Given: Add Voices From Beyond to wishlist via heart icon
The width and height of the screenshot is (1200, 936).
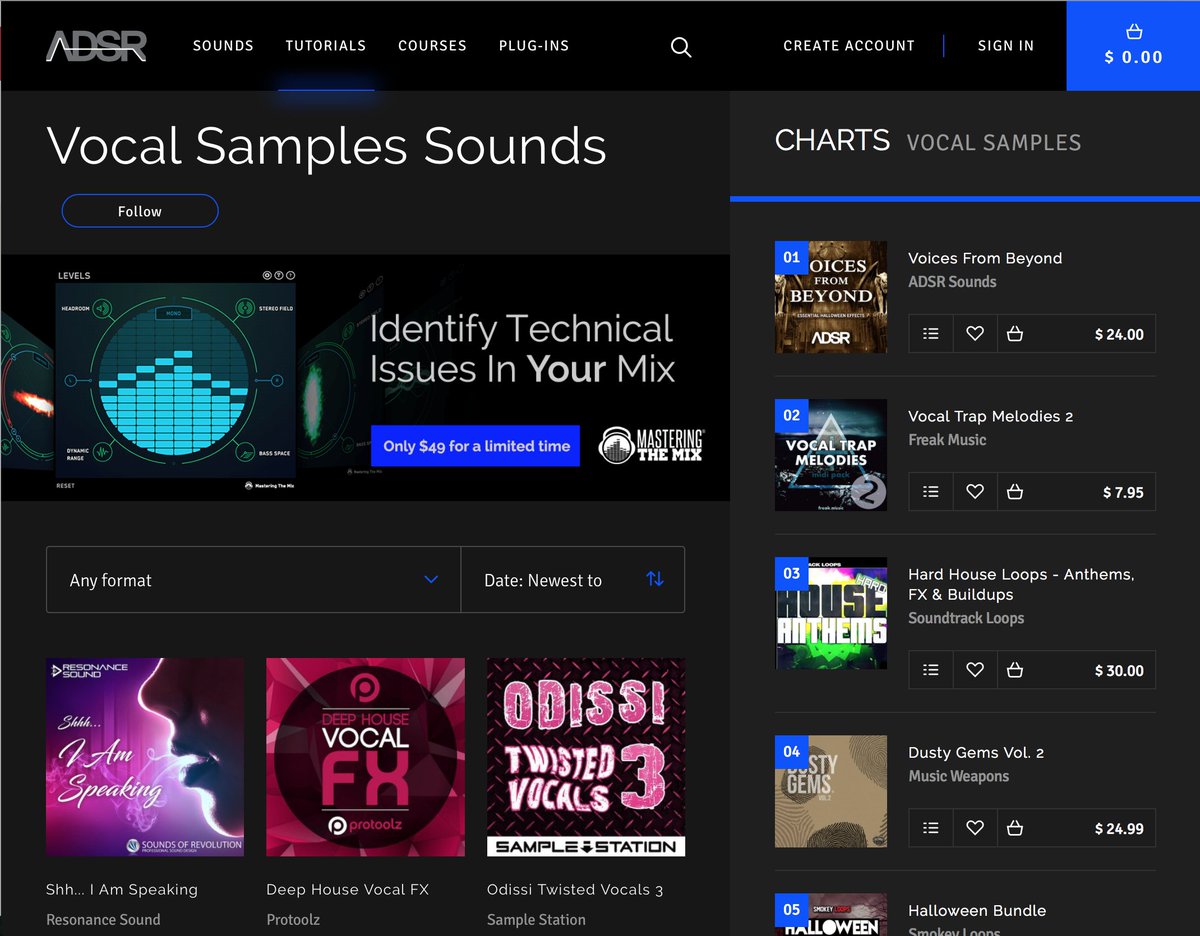Looking at the screenshot, I should (975, 333).
